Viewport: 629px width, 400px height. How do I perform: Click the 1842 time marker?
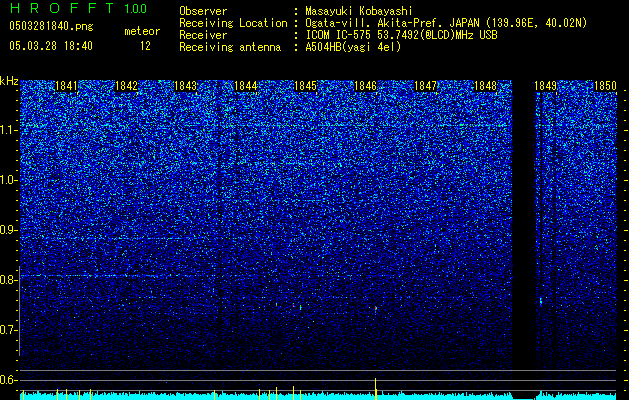click(126, 86)
